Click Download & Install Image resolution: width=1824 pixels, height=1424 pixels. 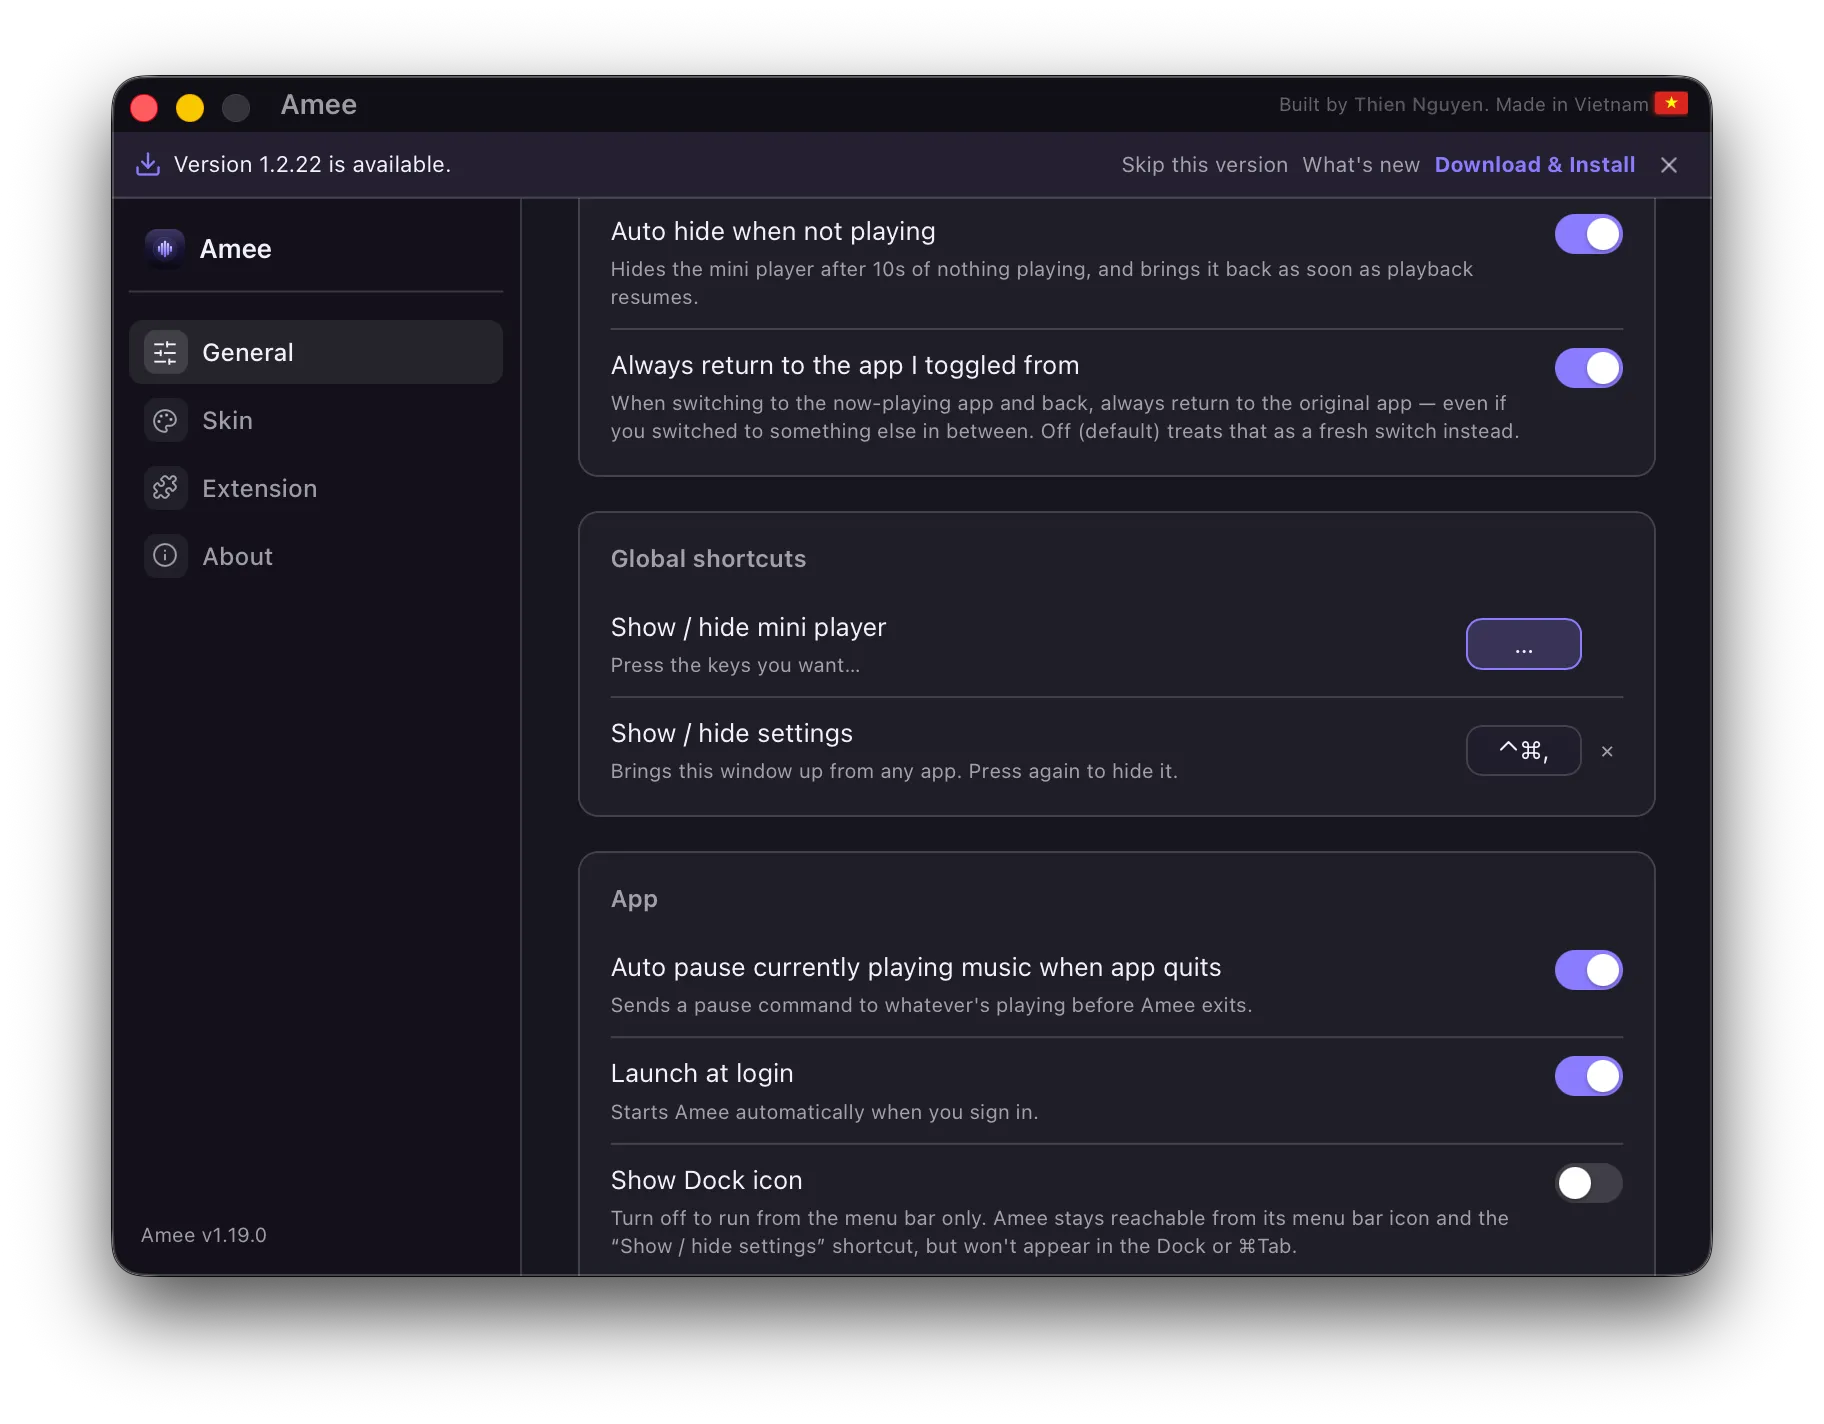point(1535,165)
